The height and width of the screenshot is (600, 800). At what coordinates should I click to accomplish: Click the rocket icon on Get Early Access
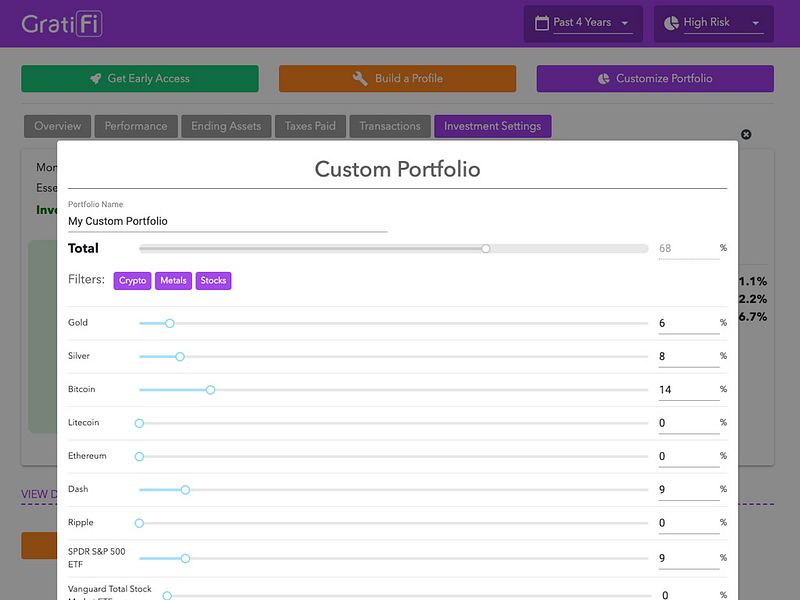click(x=95, y=79)
